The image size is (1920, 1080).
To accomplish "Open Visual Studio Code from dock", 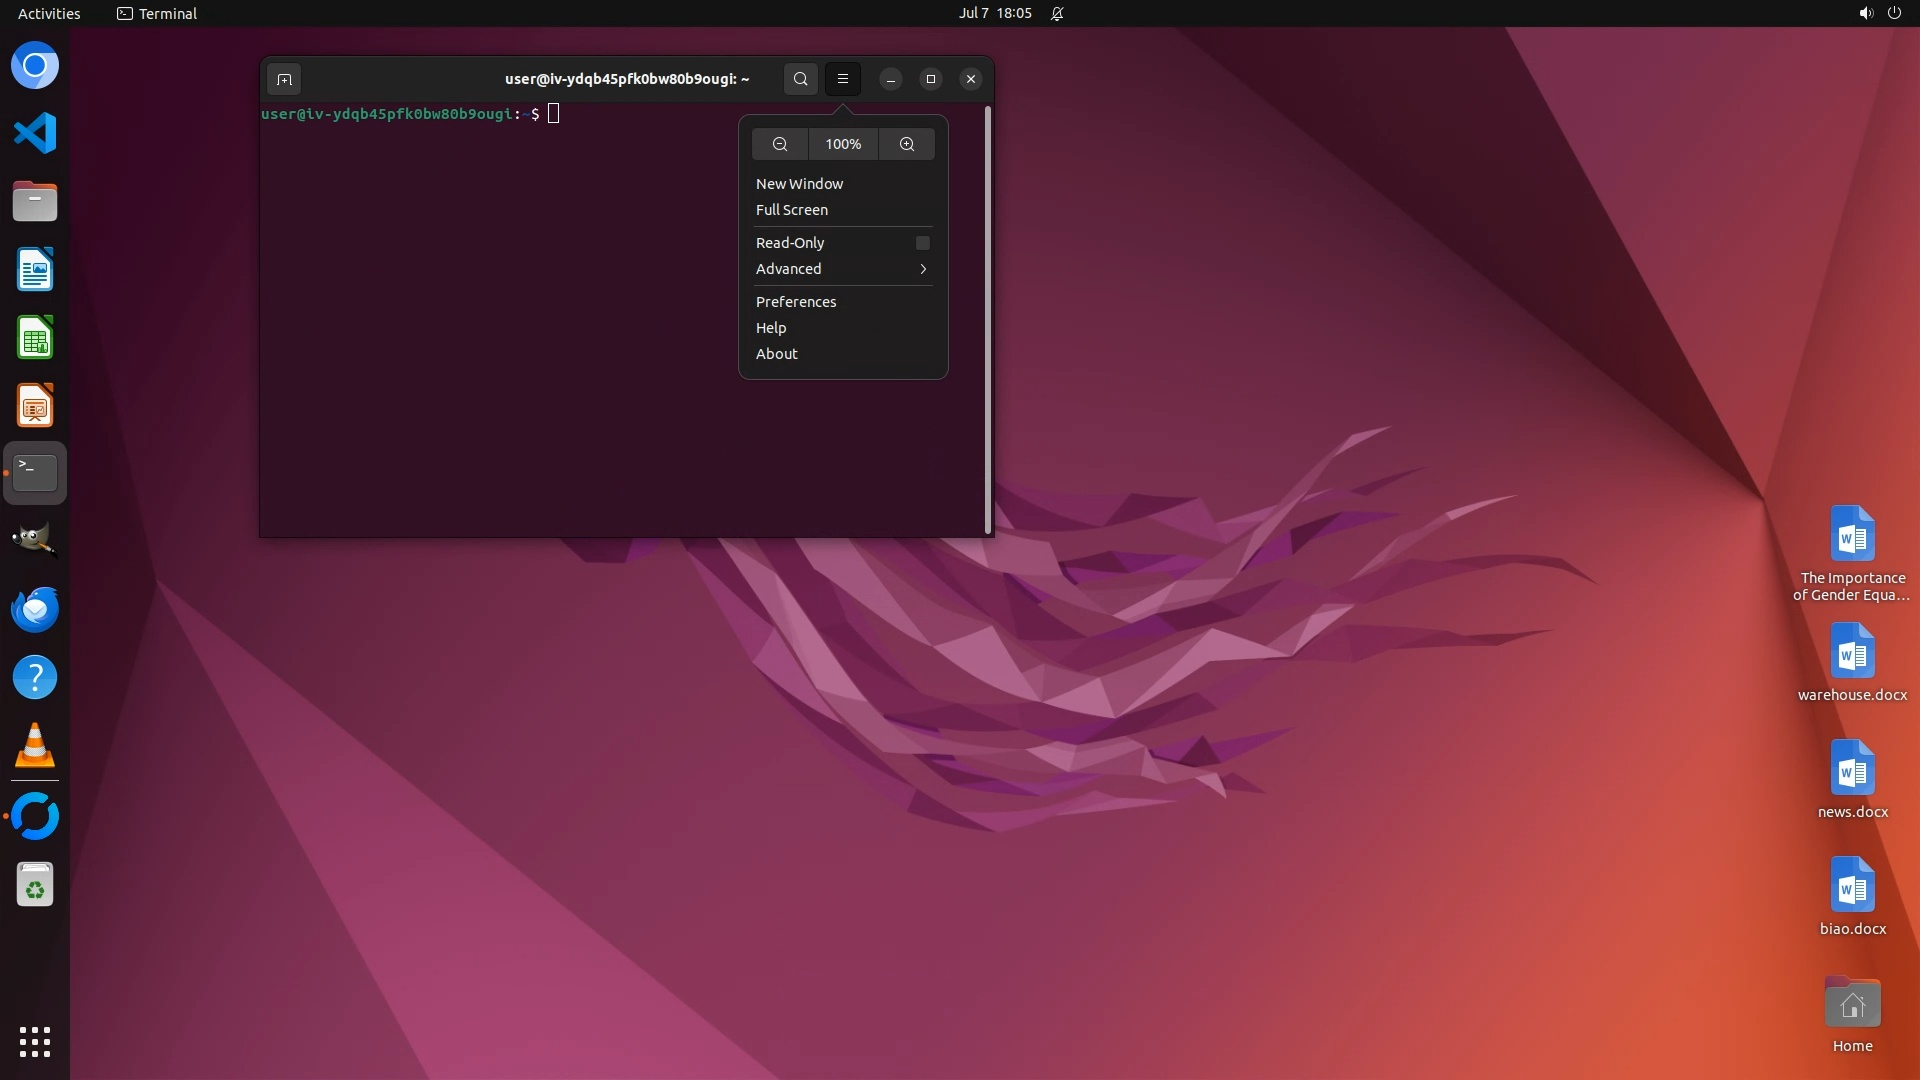I will click(35, 133).
